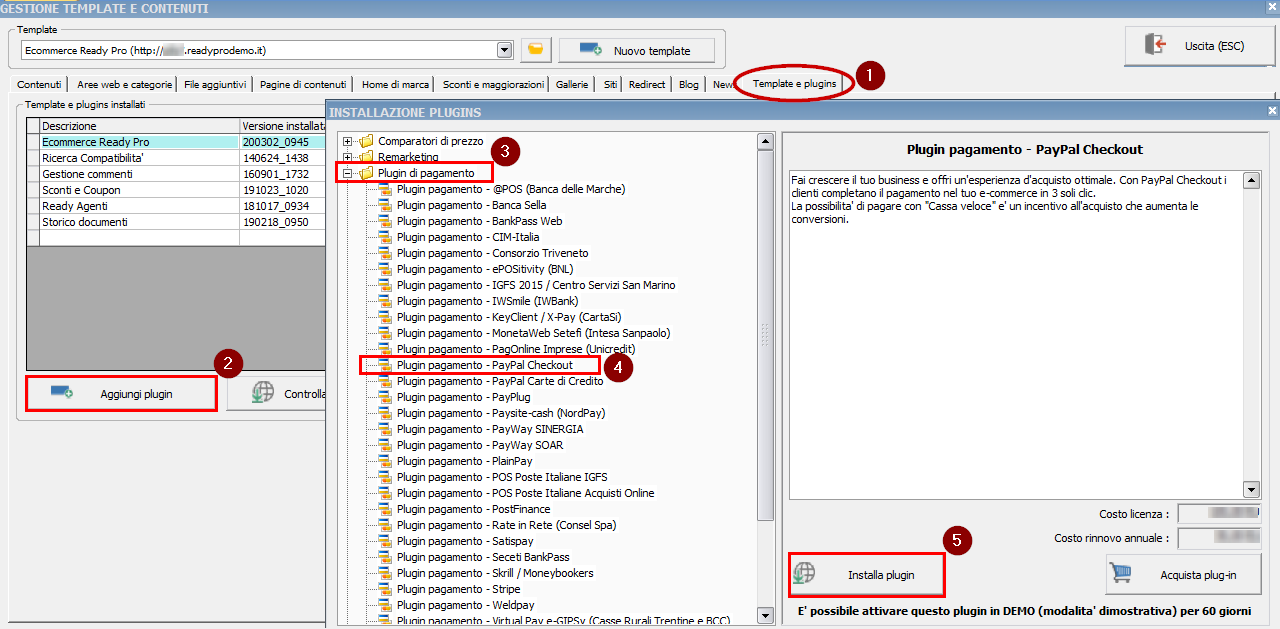Image resolution: width=1280 pixels, height=629 pixels.
Task: Click the Descrizione column header
Action: pos(139,126)
